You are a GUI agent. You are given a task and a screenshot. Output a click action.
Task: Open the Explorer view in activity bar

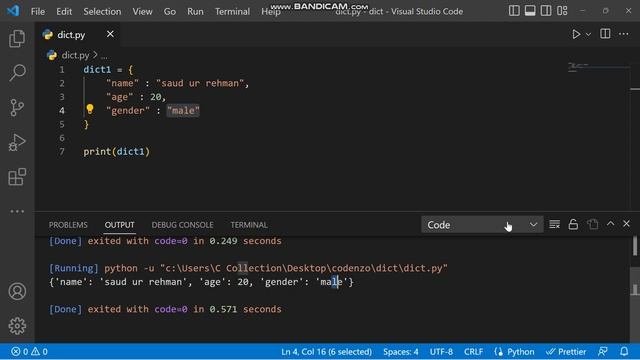(x=17, y=38)
